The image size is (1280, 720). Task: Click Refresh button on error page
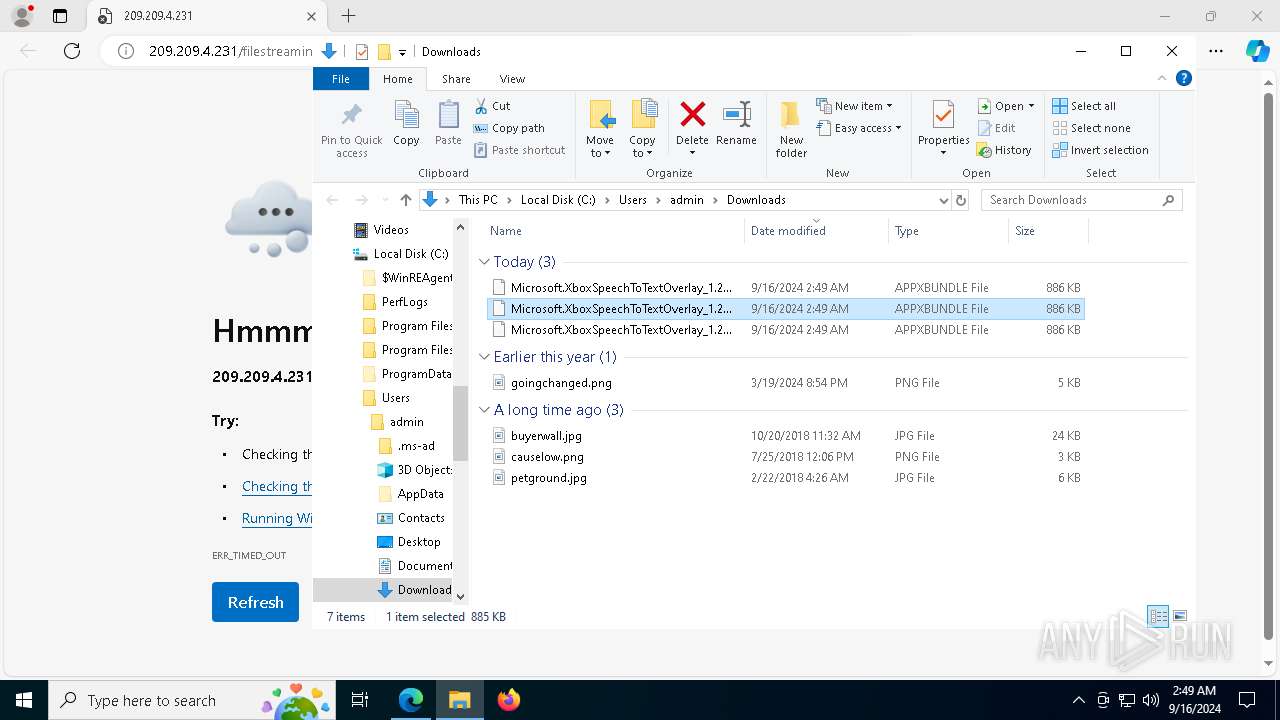(x=255, y=602)
